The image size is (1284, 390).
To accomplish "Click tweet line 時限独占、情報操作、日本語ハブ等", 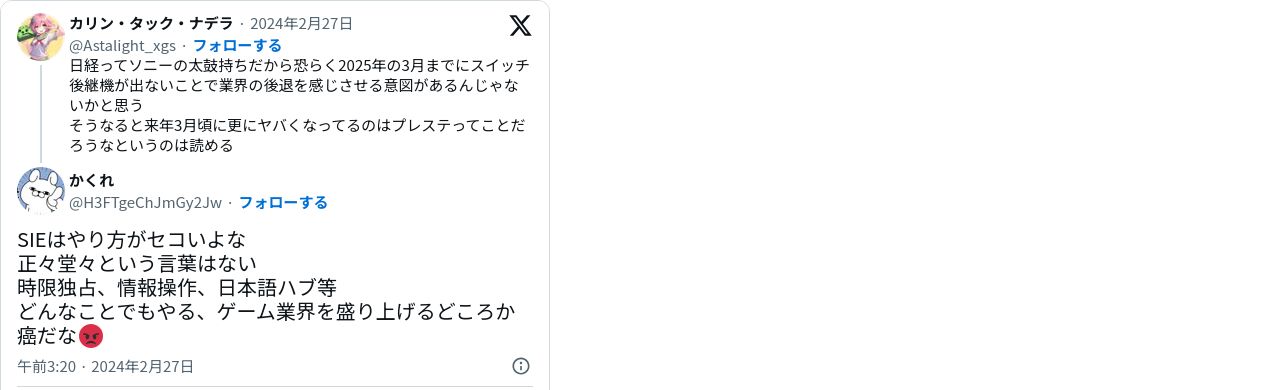I will click(x=177, y=288).
